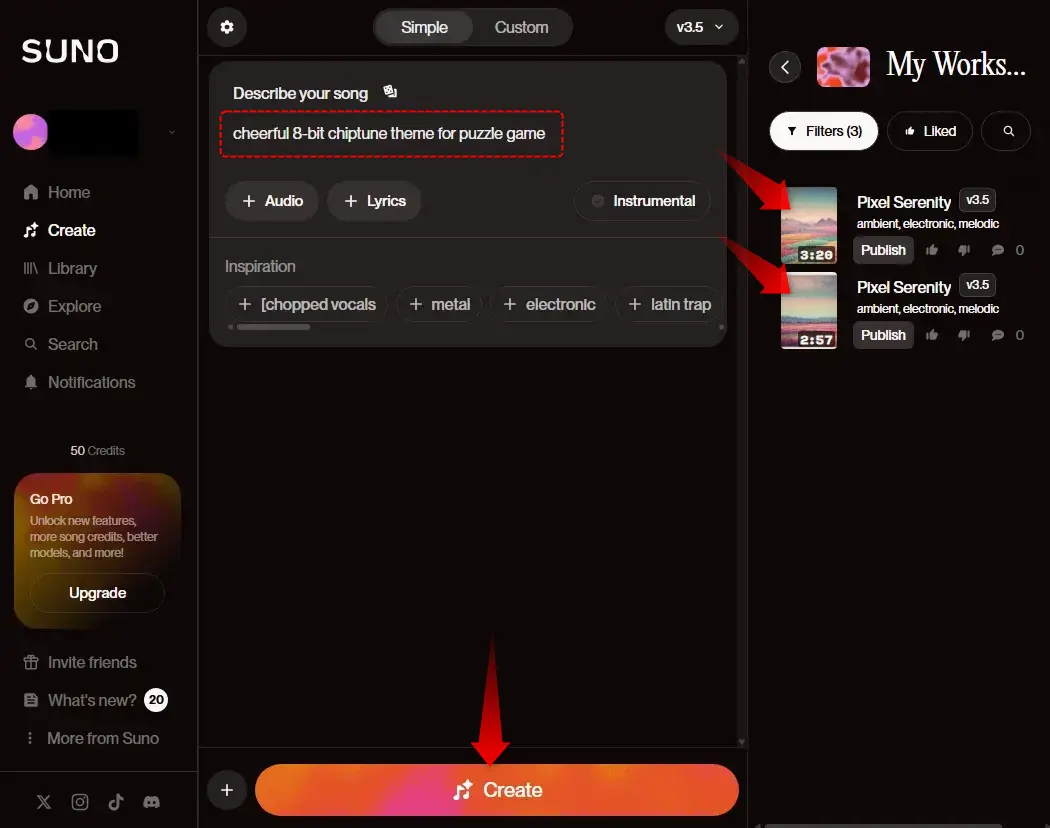Screen dimensions: 1050x828
Task: Click the search magnifier in workspace panel
Action: point(1008,131)
